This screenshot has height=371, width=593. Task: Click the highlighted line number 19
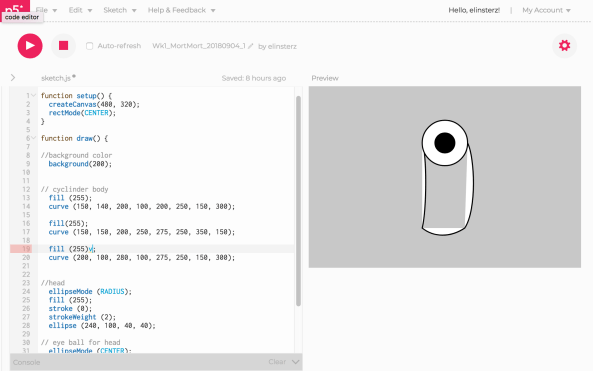tap(26, 249)
